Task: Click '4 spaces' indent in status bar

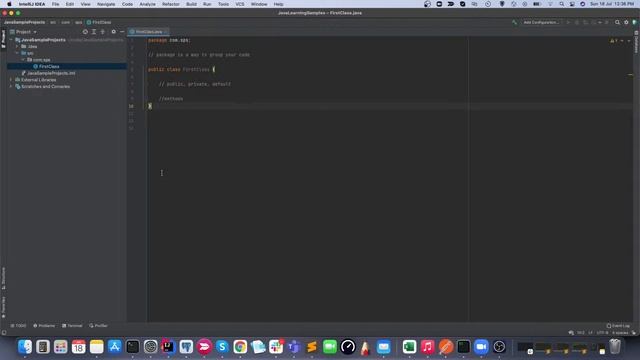Action: click(x=620, y=333)
